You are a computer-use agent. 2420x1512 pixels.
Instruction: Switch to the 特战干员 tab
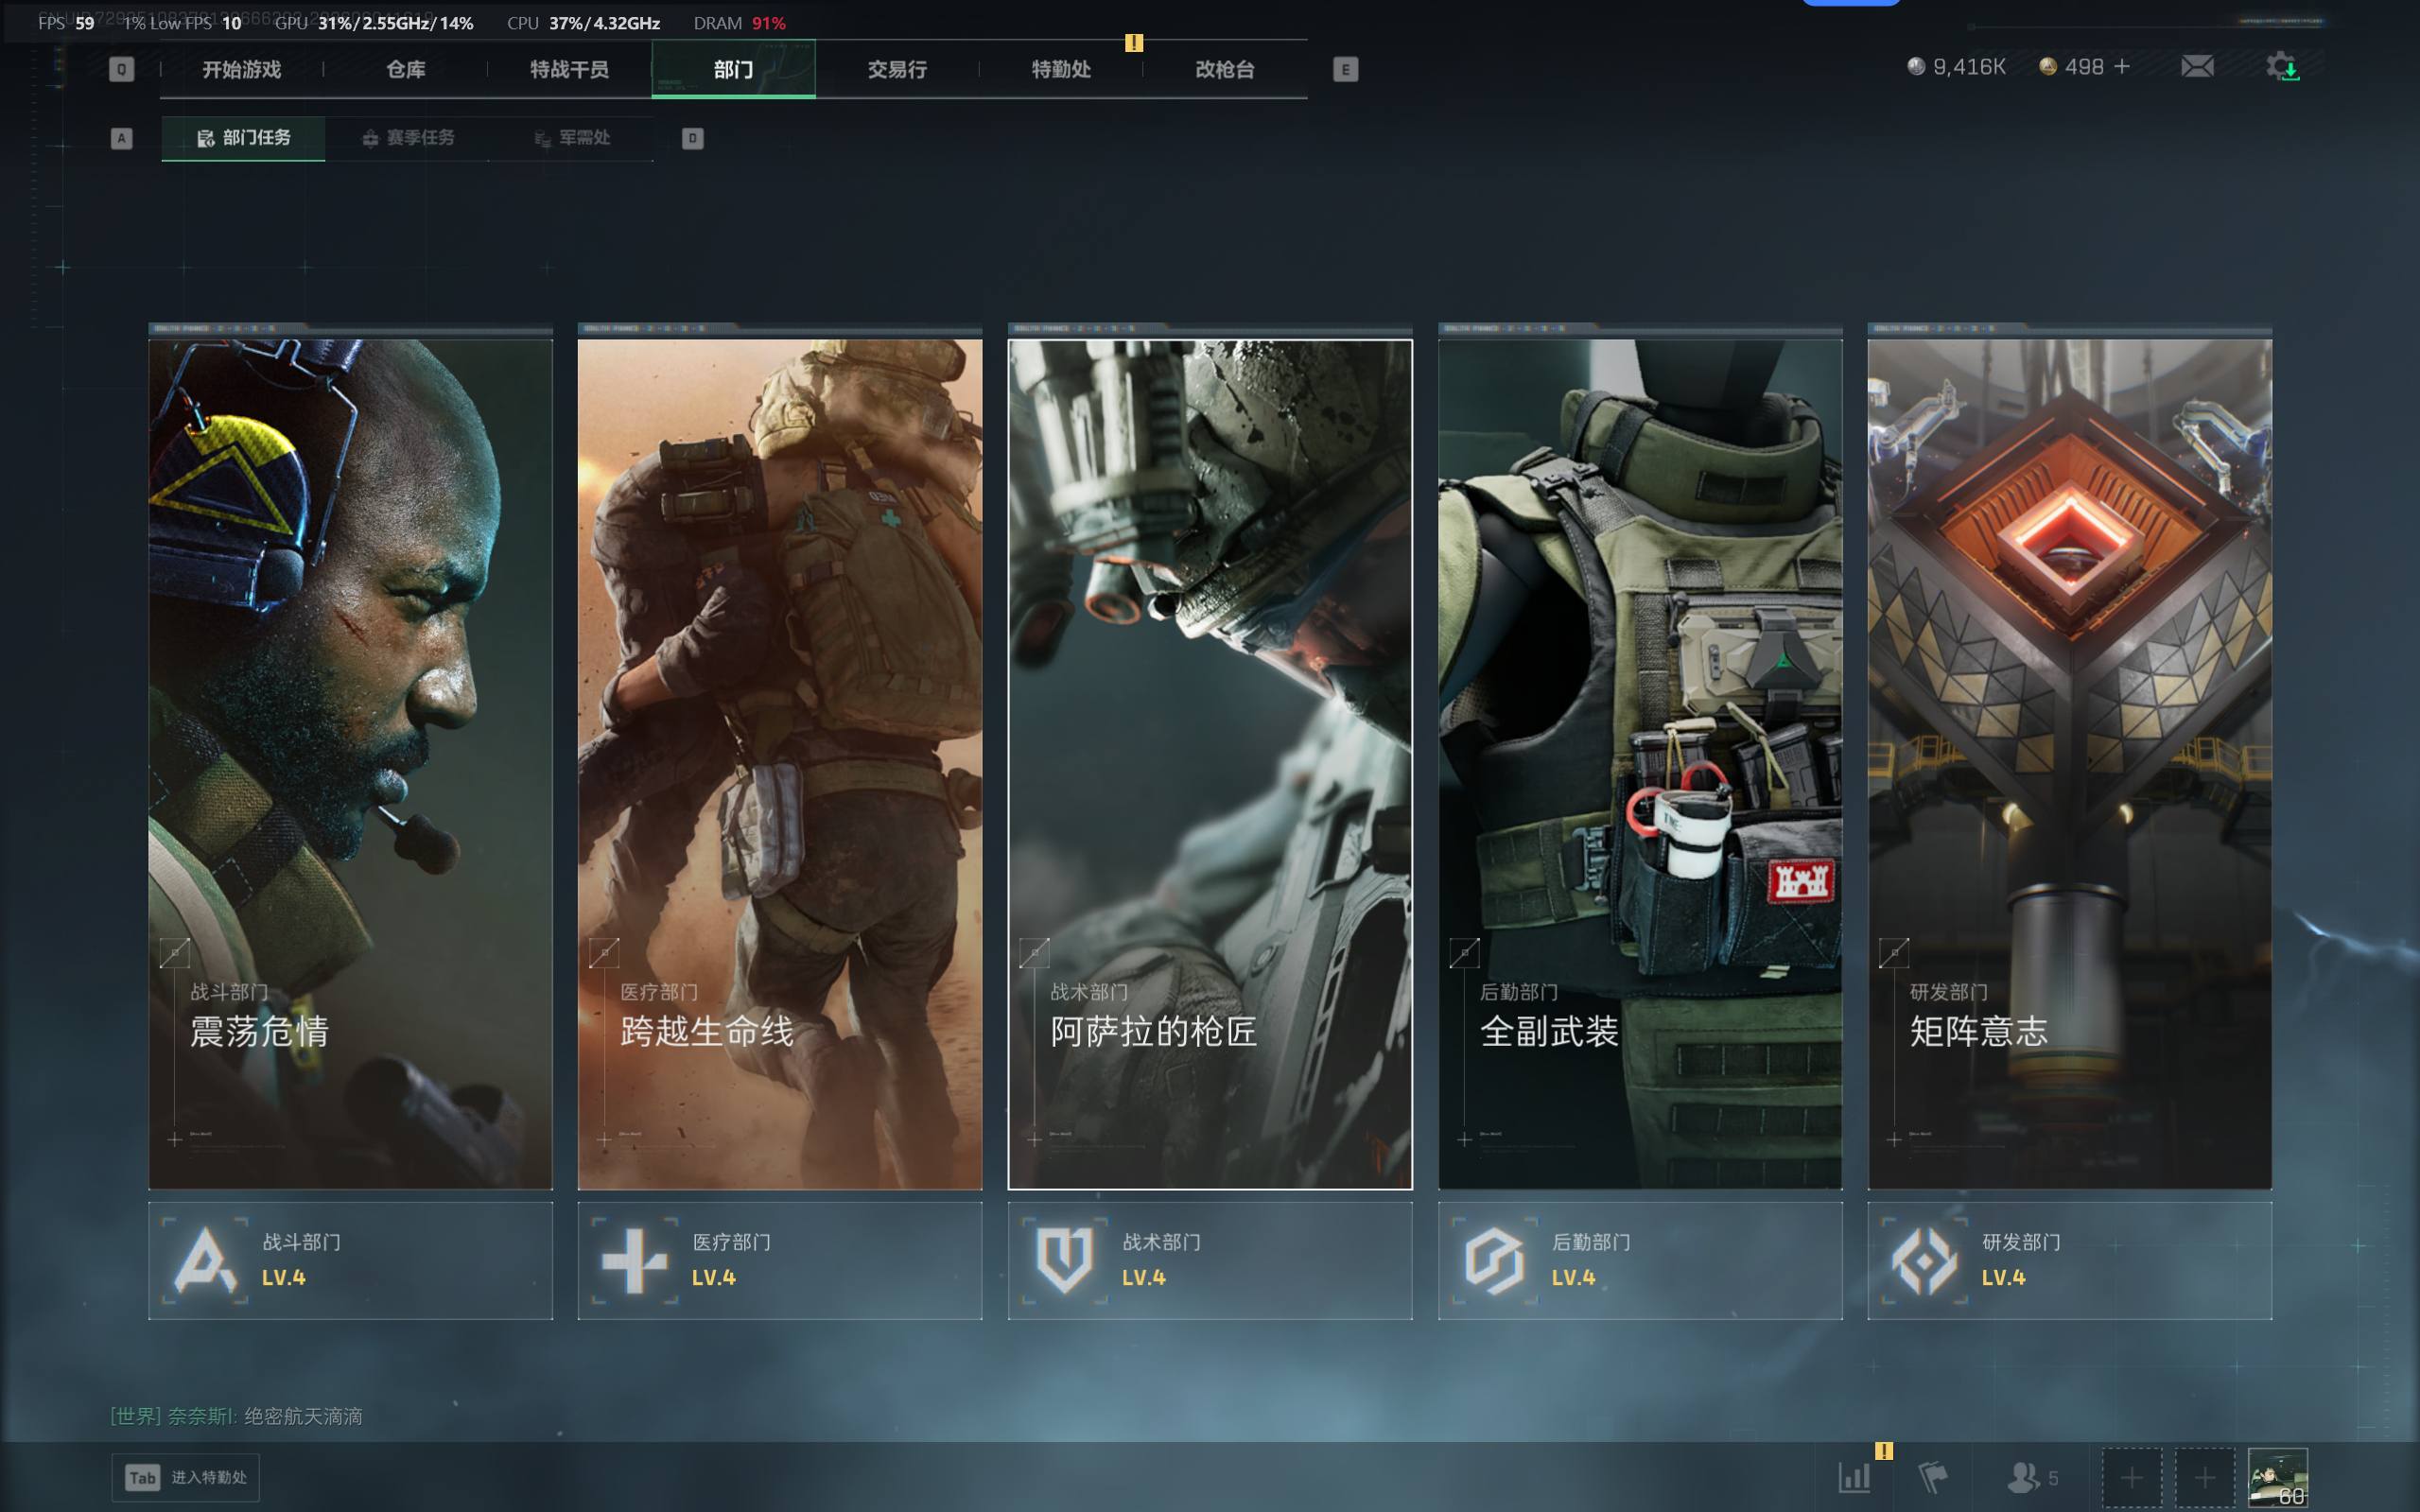pyautogui.click(x=569, y=69)
